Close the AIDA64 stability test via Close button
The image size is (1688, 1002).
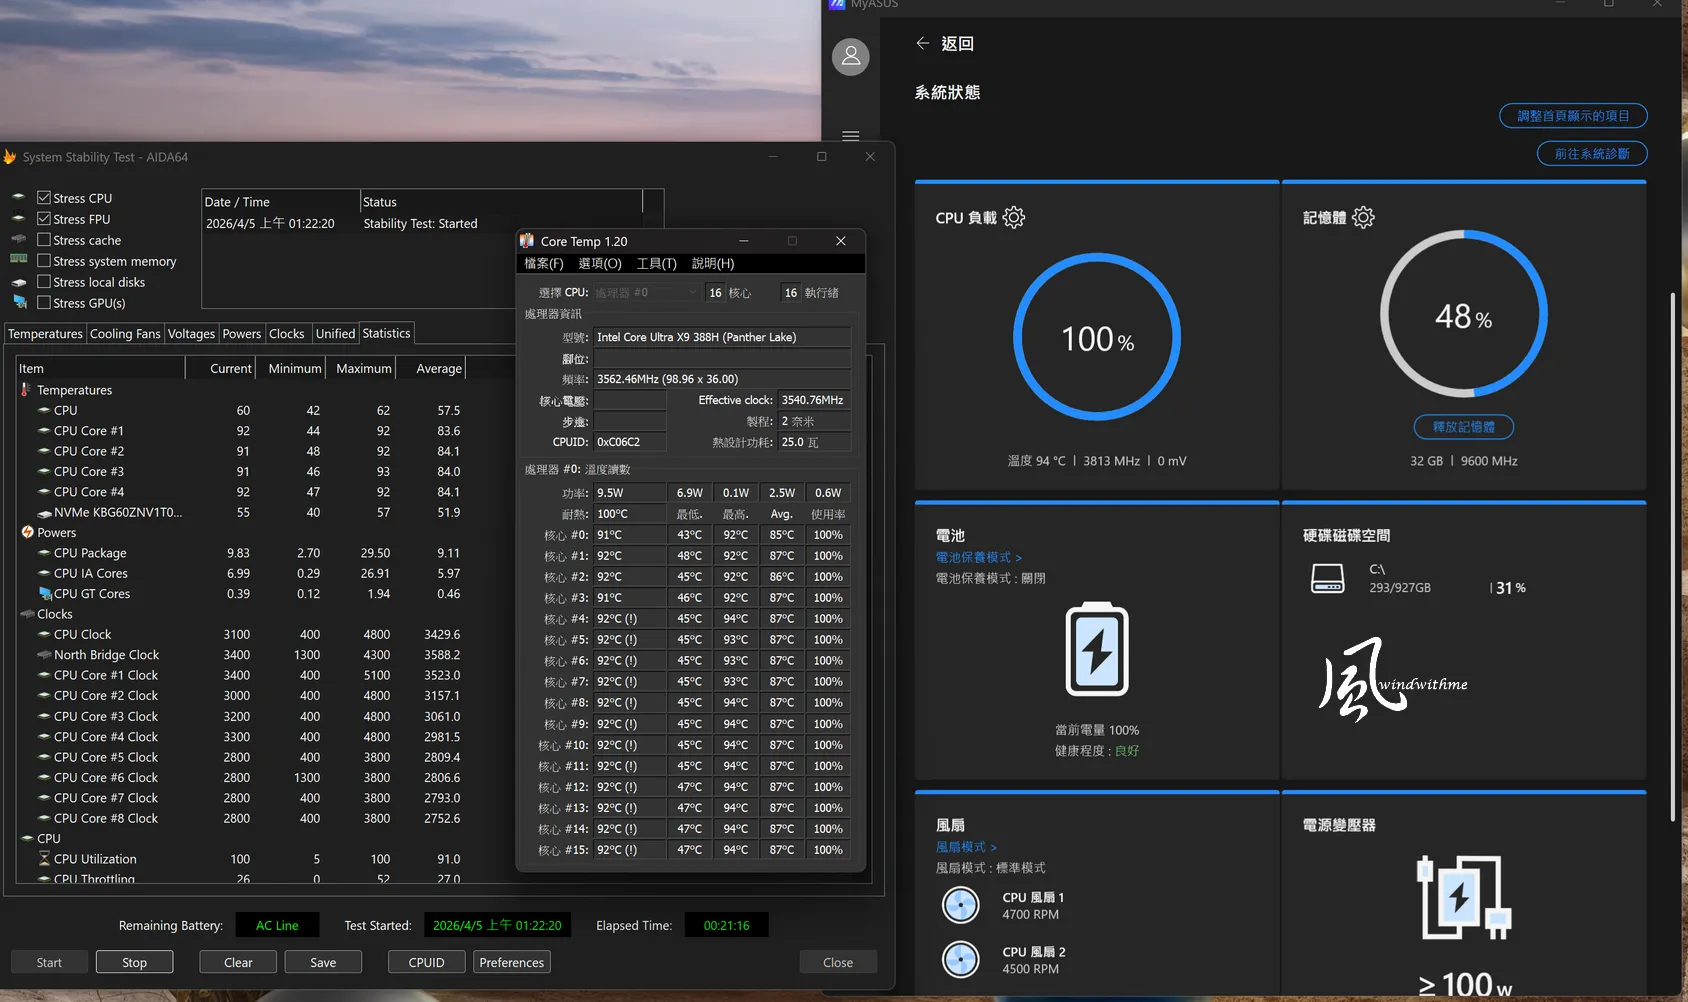point(838,962)
